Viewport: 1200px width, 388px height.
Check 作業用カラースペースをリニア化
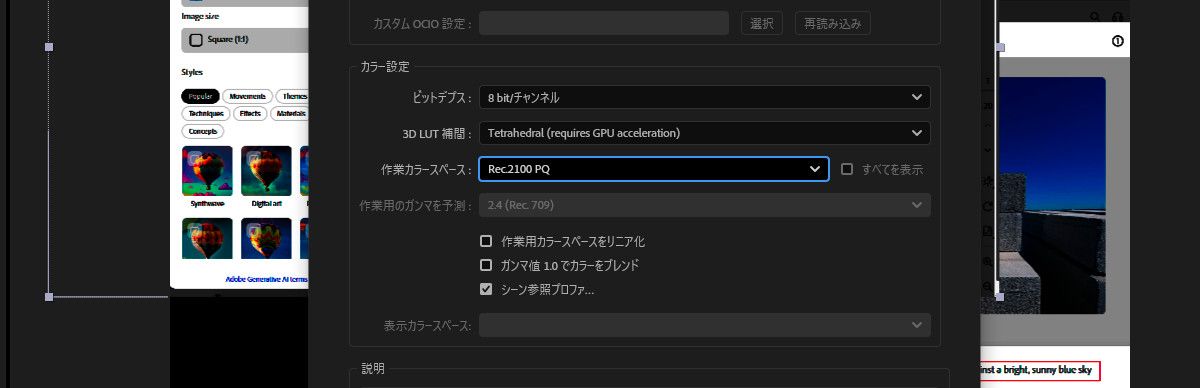[x=486, y=241]
